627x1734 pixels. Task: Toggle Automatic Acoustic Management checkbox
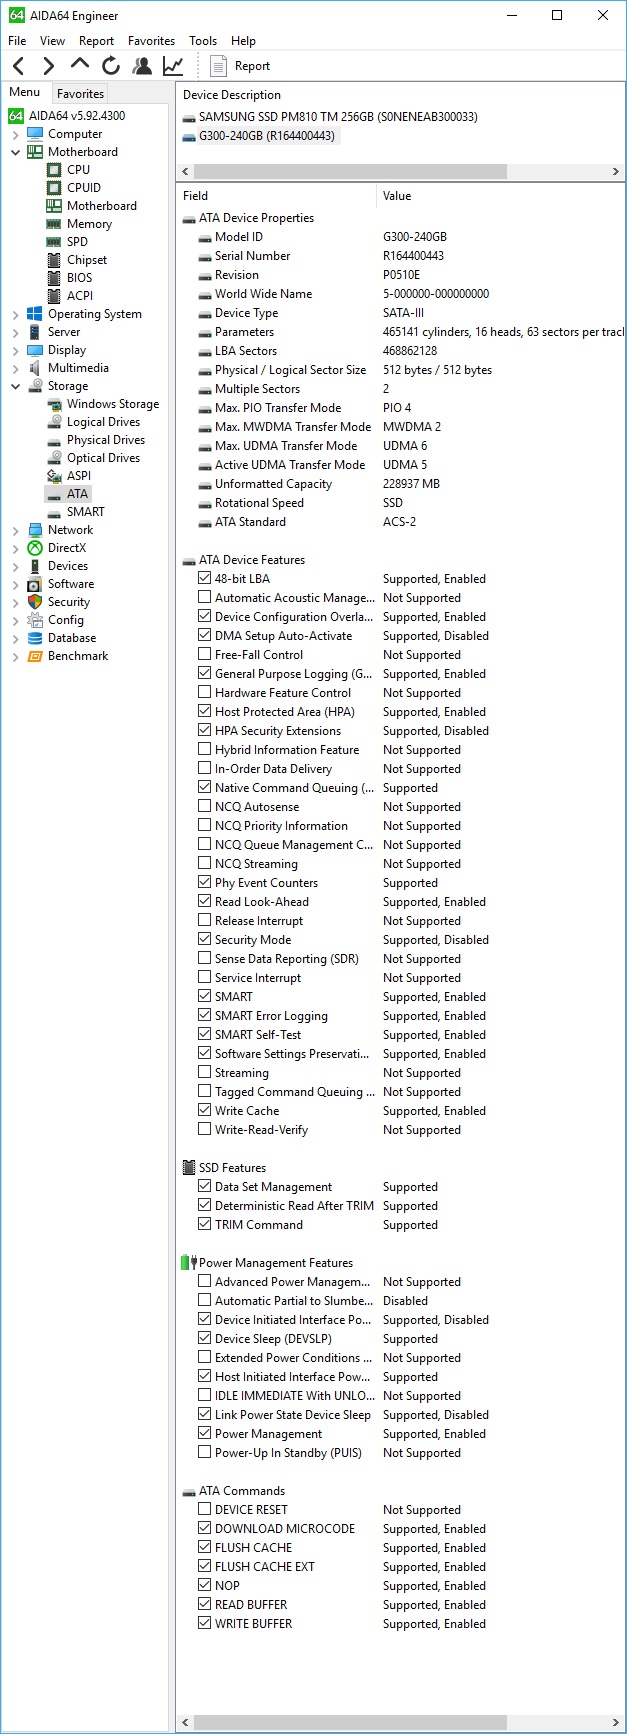point(205,598)
